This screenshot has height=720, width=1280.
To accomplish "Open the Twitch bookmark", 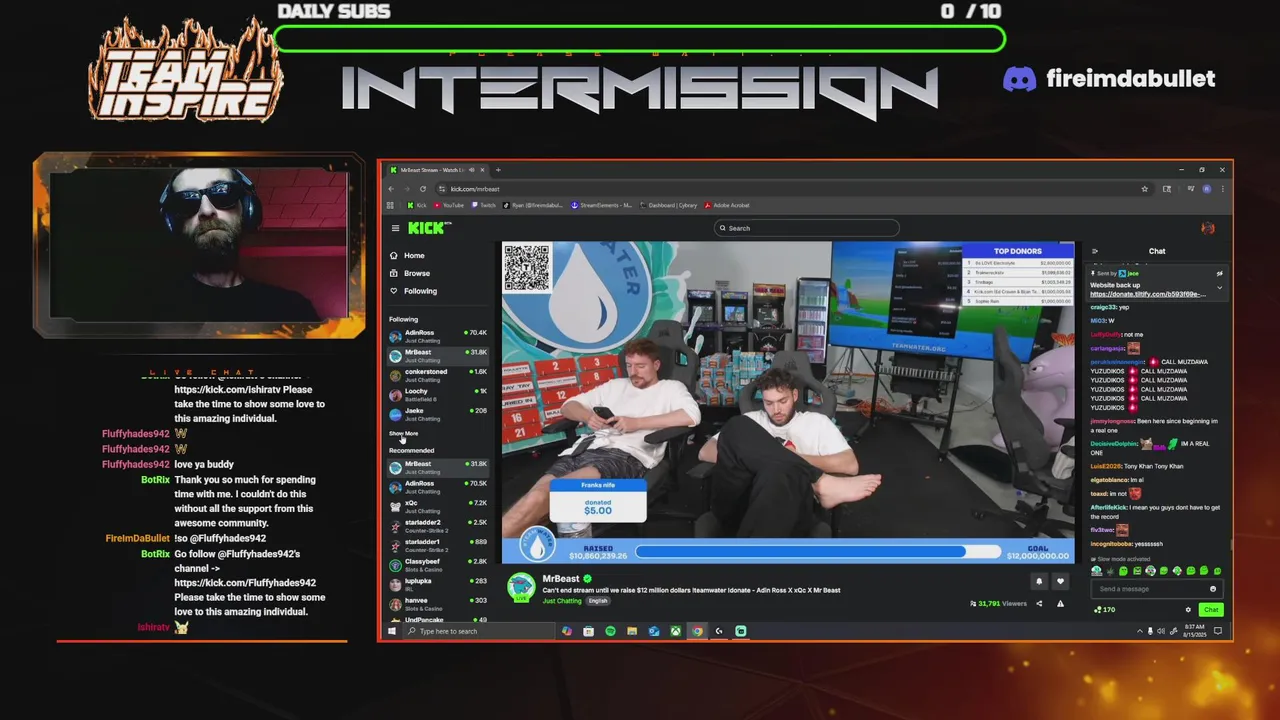I will pyautogui.click(x=483, y=205).
